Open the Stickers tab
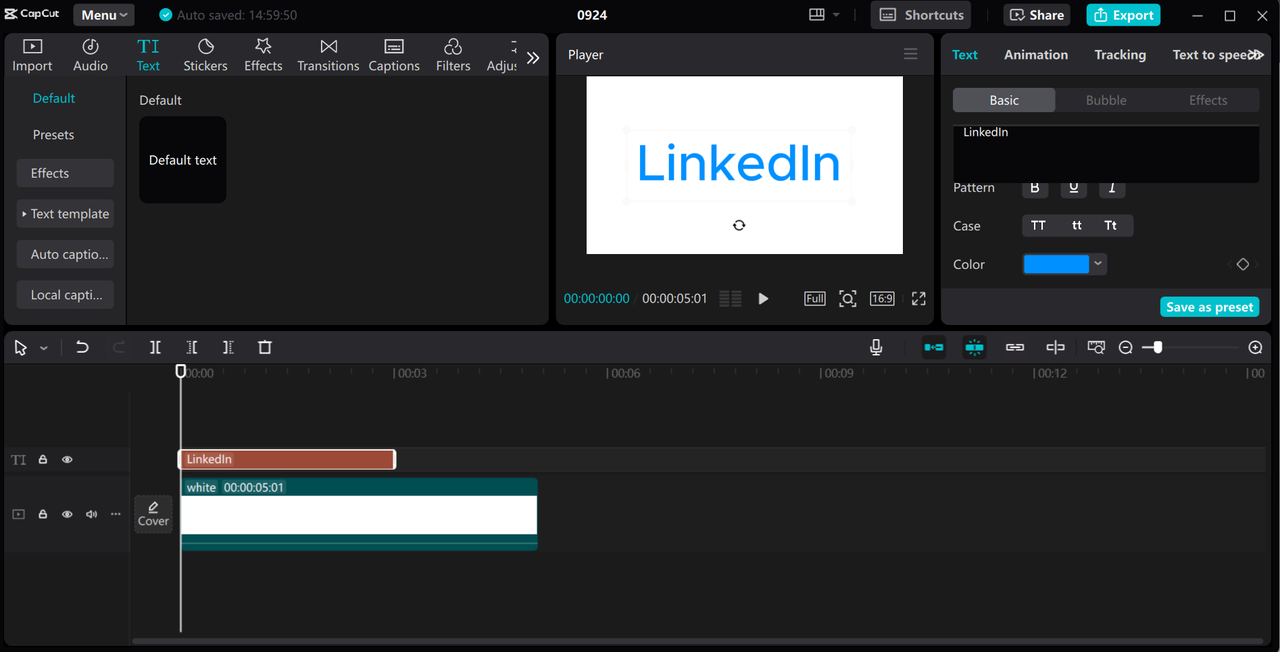The image size is (1280, 652). click(205, 56)
